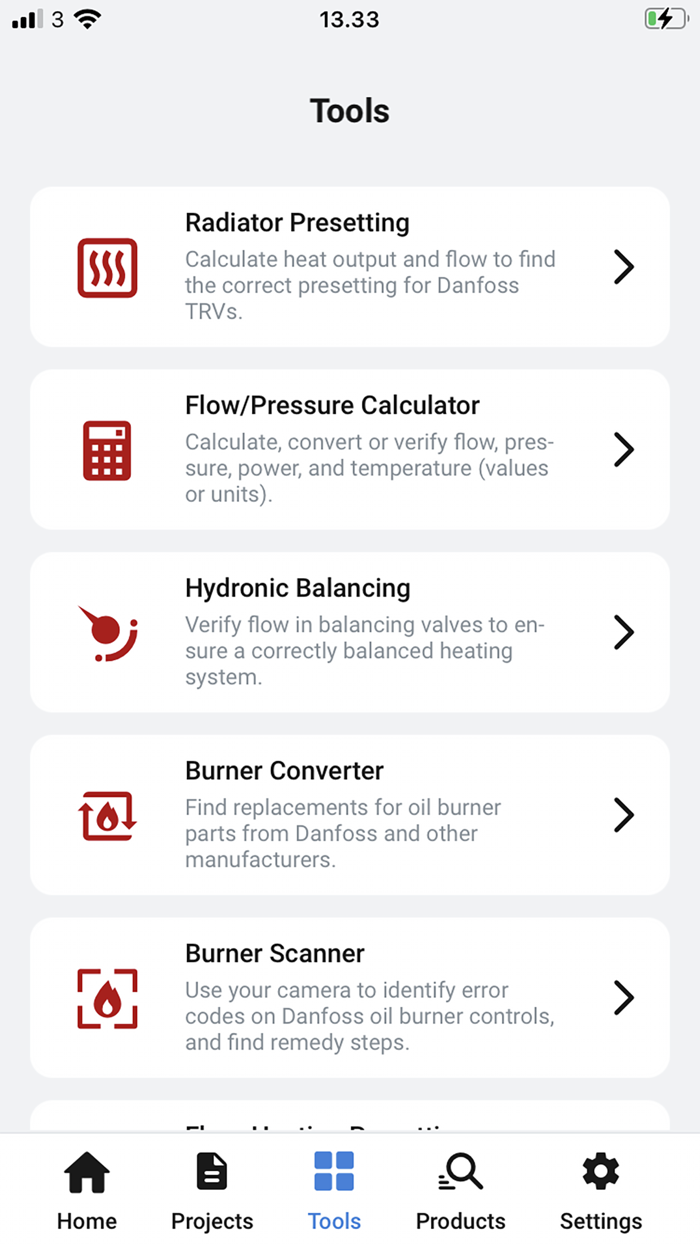The image size is (700, 1244).
Task: Expand the Radiator Presetting entry via its chevron
Action: tap(623, 267)
